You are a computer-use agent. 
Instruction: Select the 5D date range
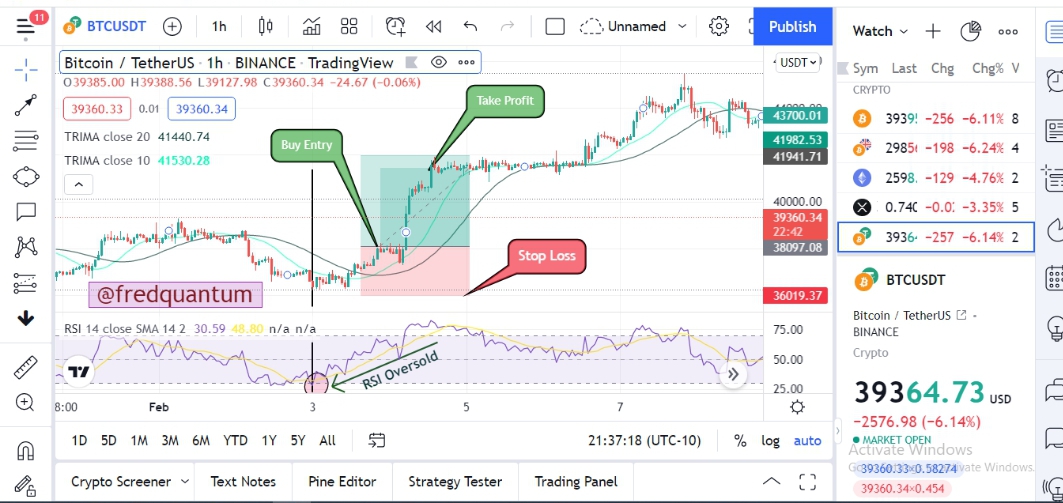click(108, 441)
